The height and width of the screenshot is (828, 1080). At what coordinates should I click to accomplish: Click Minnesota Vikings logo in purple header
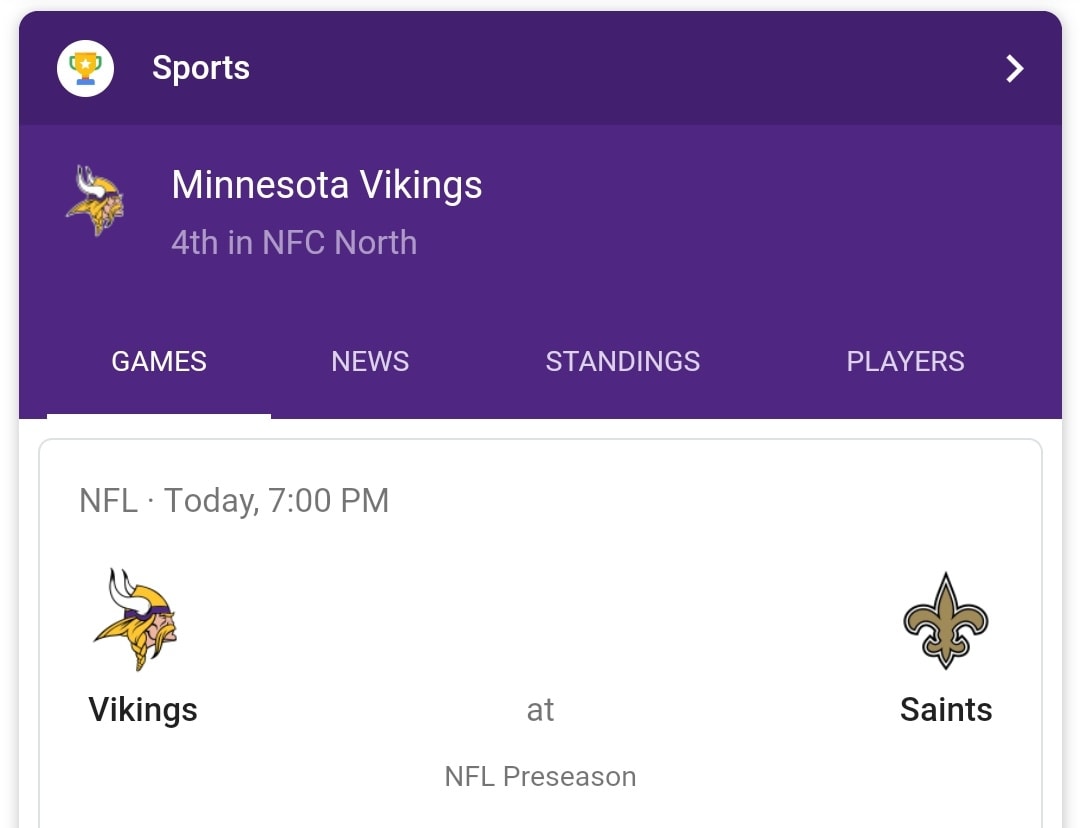click(x=96, y=200)
